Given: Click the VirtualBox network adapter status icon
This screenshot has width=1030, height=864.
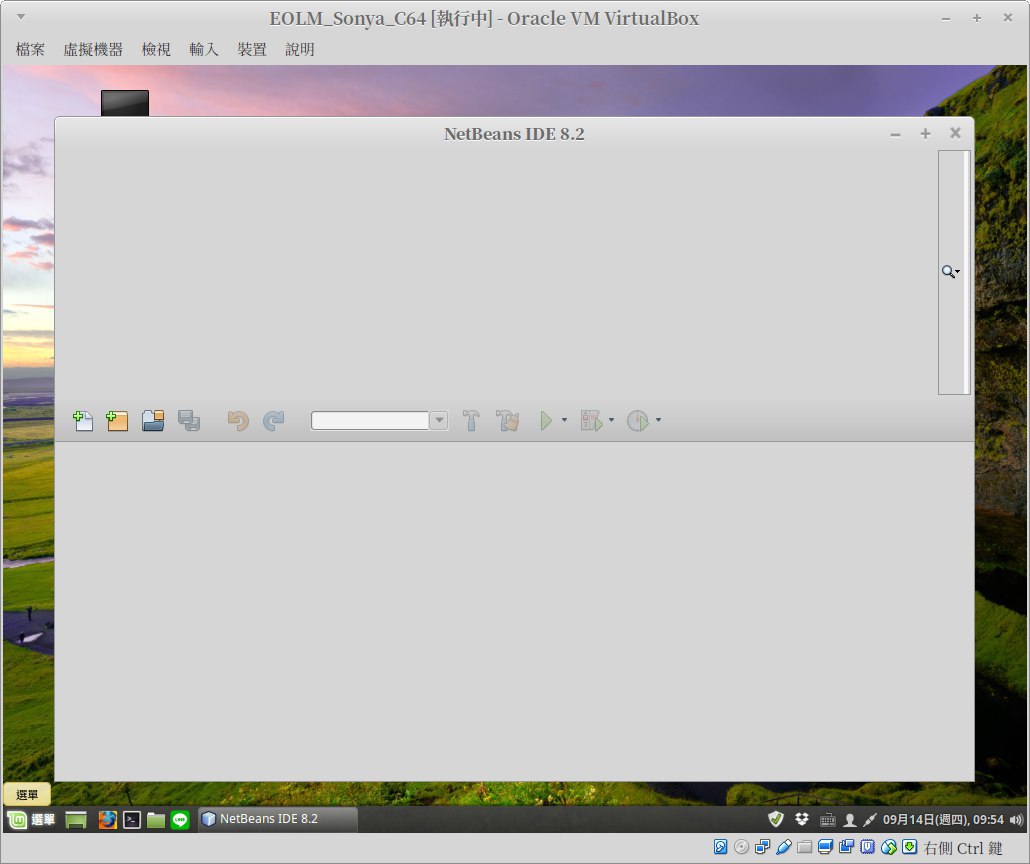Looking at the screenshot, I should click(763, 847).
